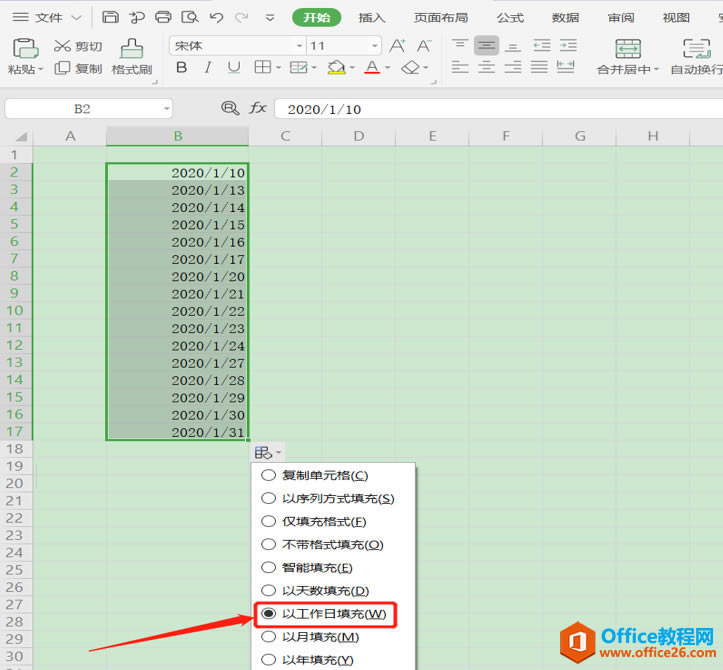Click the Undo arrow icon

tap(216, 18)
